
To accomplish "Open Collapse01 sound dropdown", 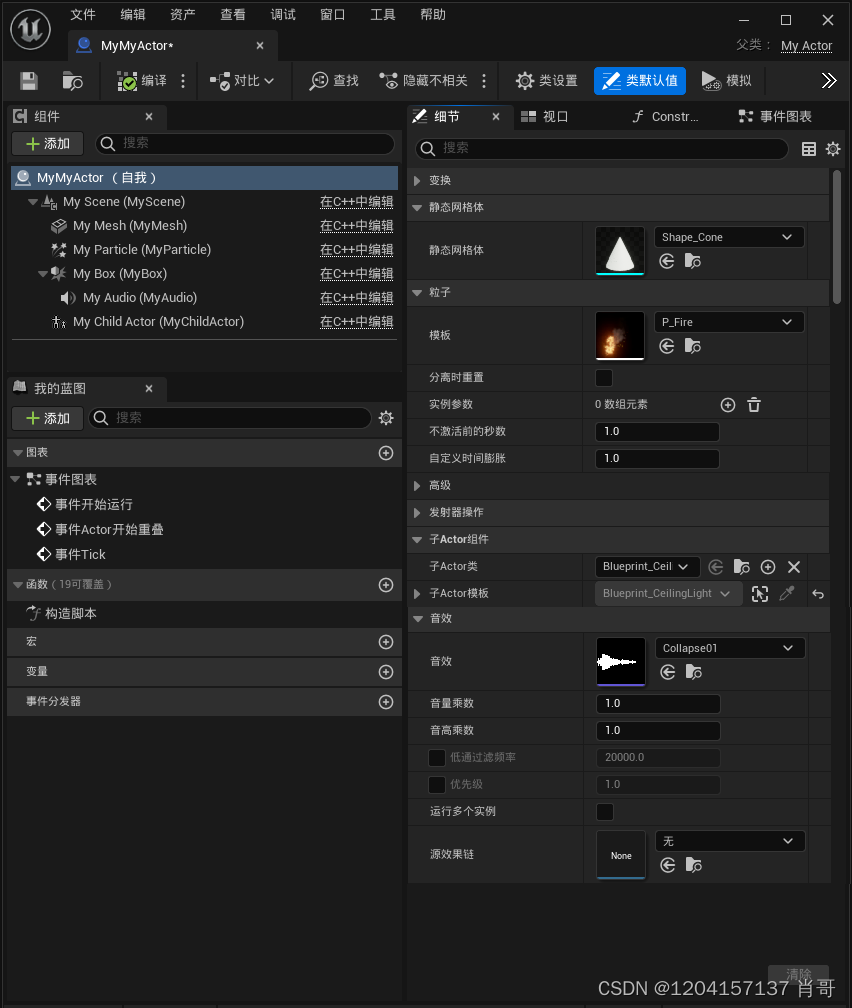I will [x=730, y=648].
